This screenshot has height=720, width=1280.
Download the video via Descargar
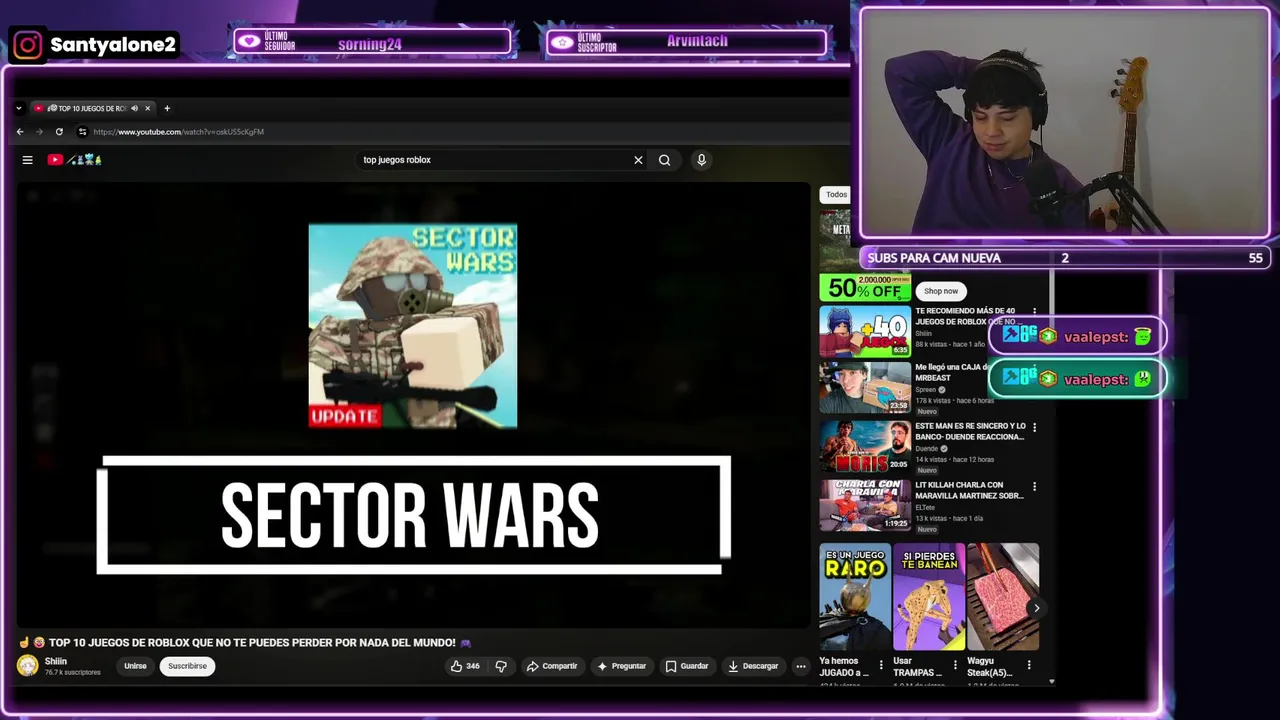(x=753, y=666)
